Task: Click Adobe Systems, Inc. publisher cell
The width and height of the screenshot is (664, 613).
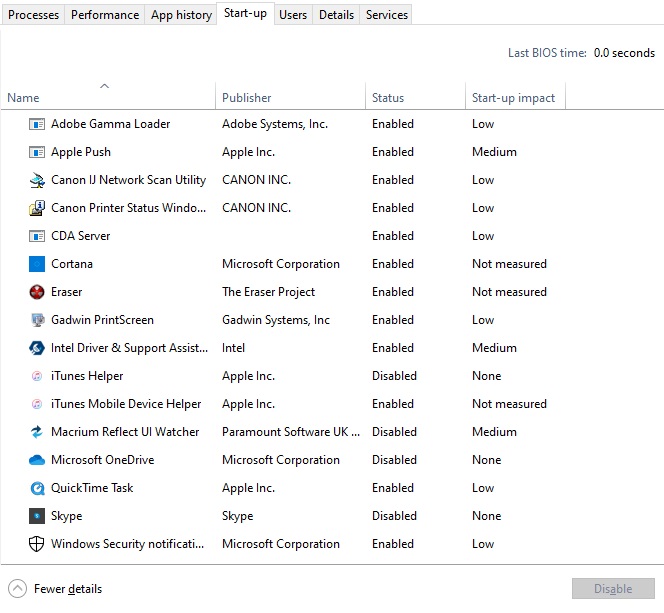Action: pos(275,124)
